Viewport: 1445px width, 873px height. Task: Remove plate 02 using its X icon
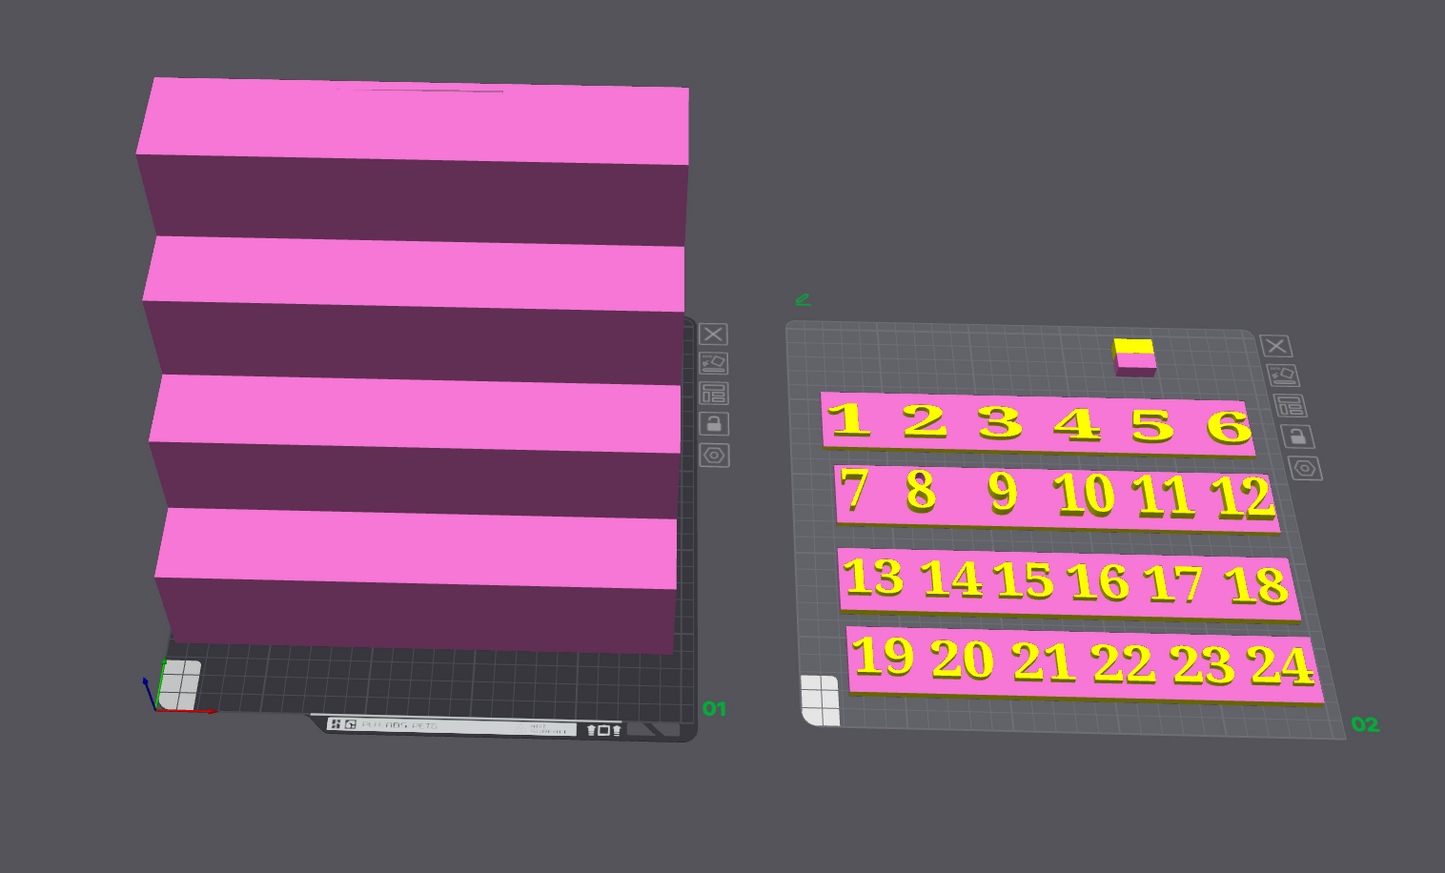pos(1275,346)
